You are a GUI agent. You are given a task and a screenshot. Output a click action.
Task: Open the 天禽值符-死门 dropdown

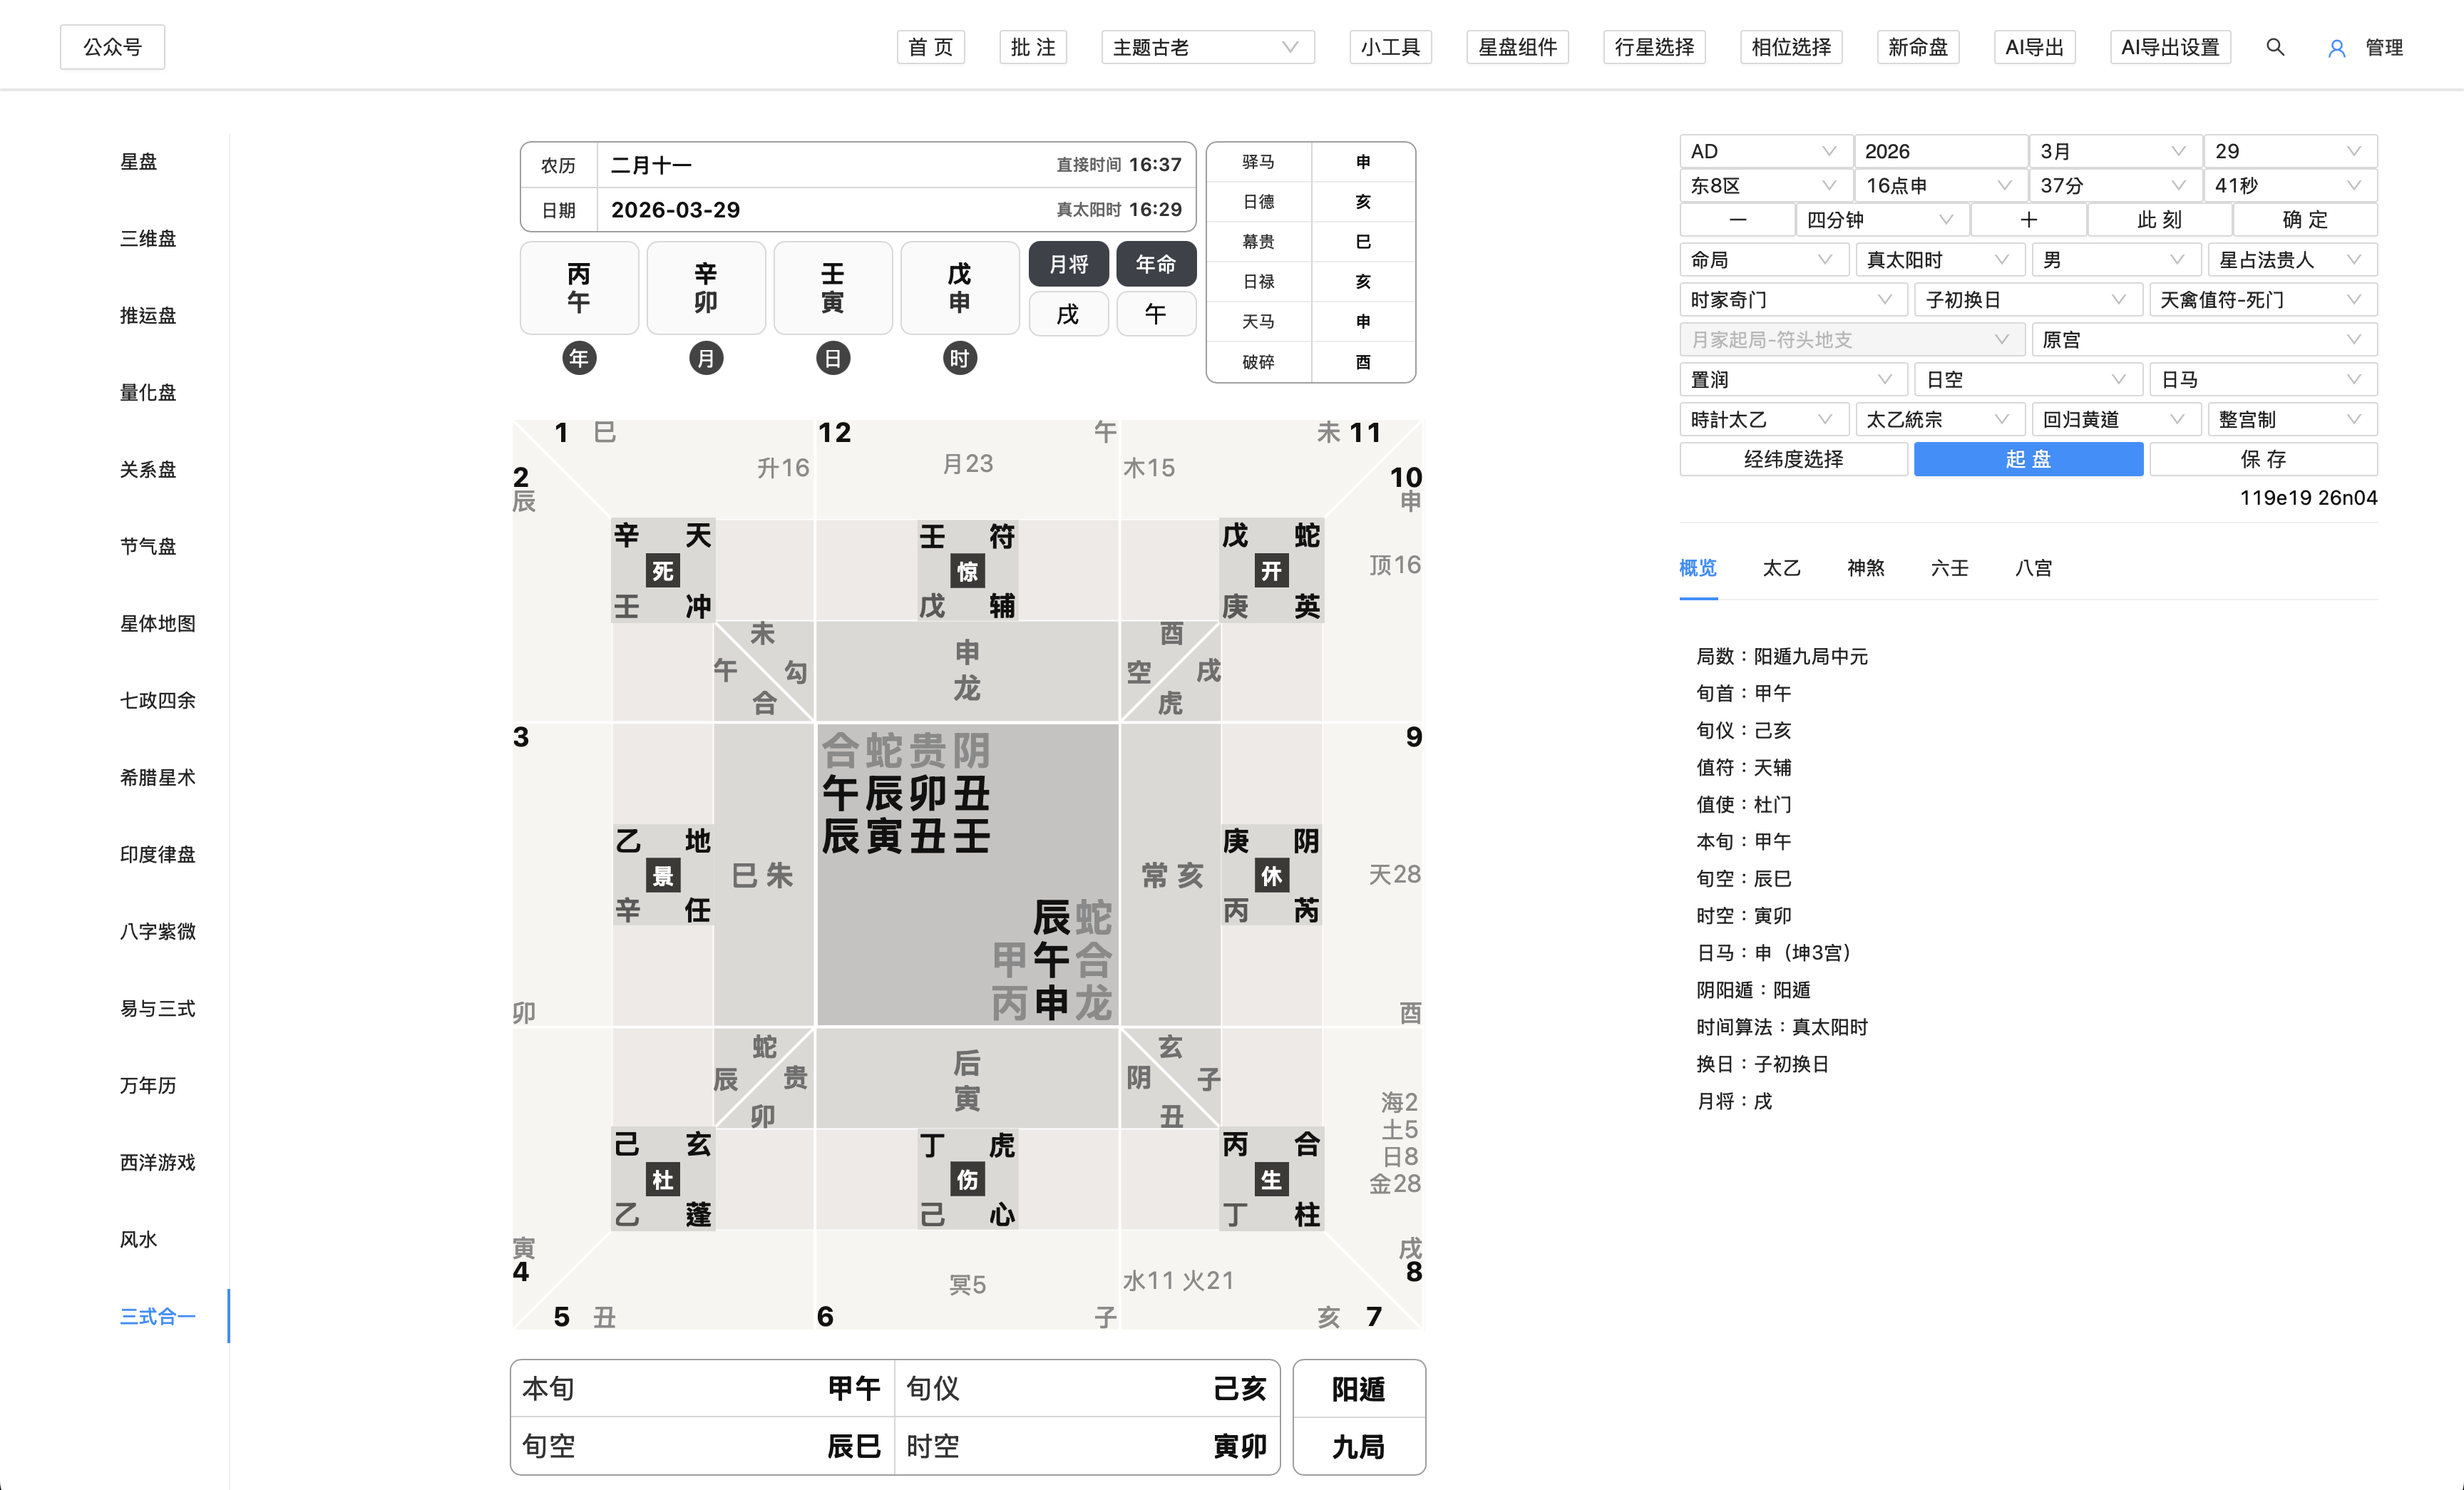point(2263,300)
